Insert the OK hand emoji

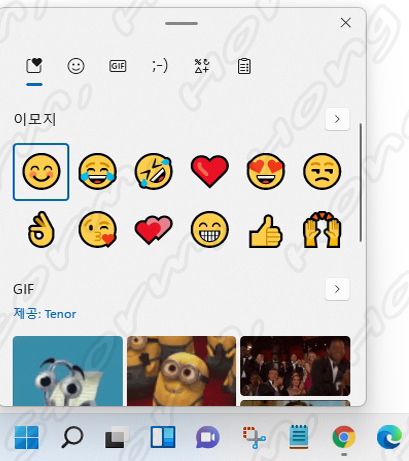[x=41, y=230]
